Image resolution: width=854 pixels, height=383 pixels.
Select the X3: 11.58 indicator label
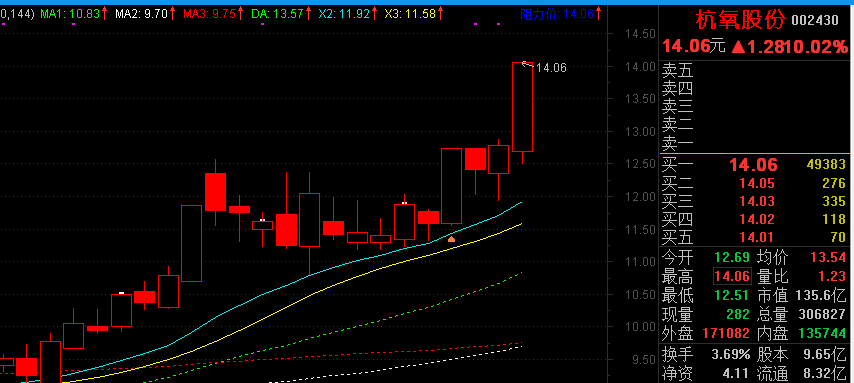(410, 14)
